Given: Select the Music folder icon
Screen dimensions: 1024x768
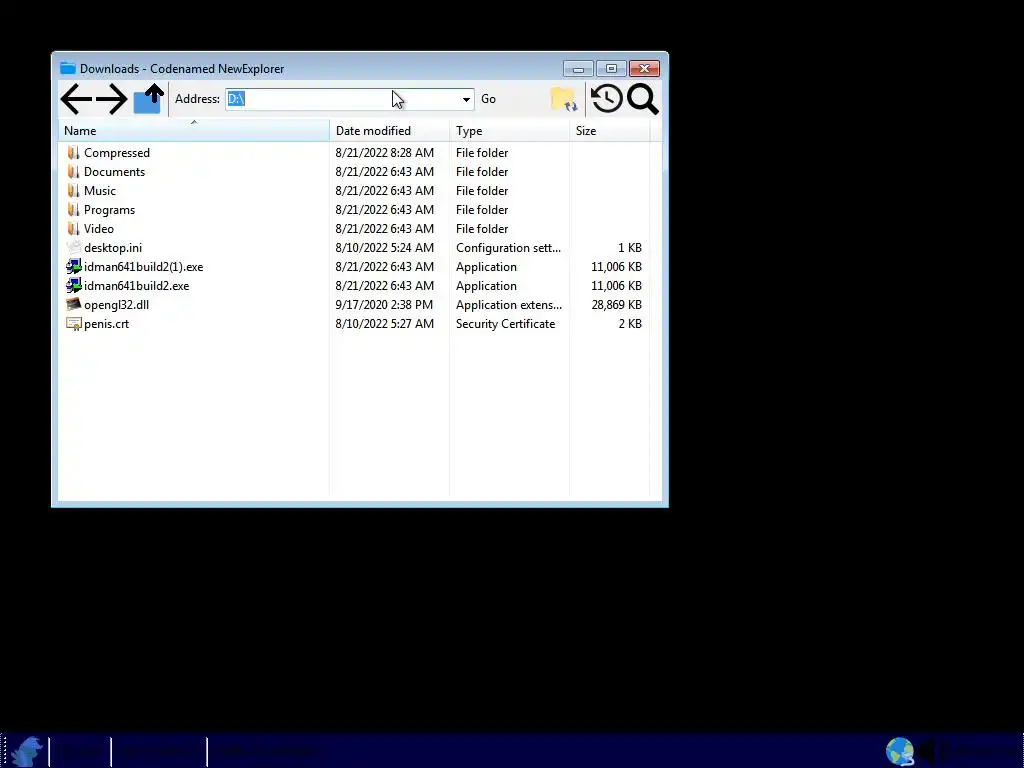Looking at the screenshot, I should [73, 191].
